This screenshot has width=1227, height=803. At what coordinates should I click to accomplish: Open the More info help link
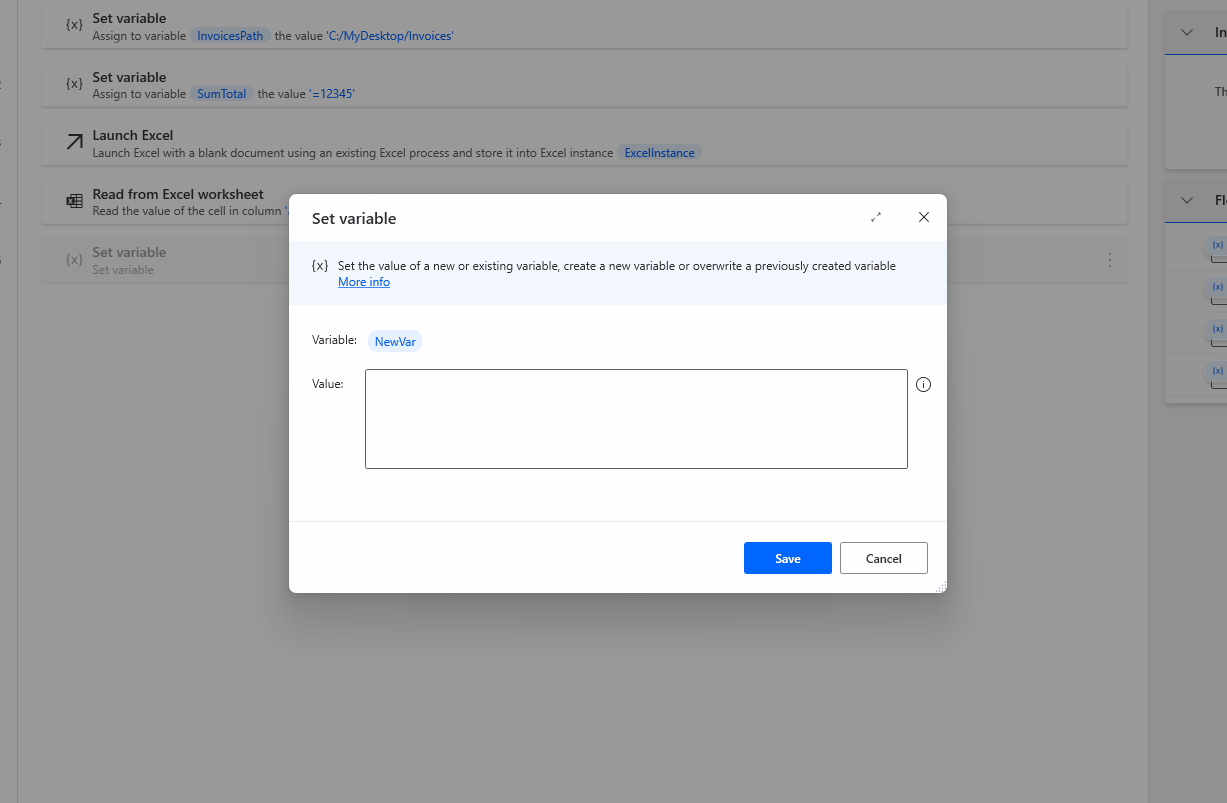363,282
